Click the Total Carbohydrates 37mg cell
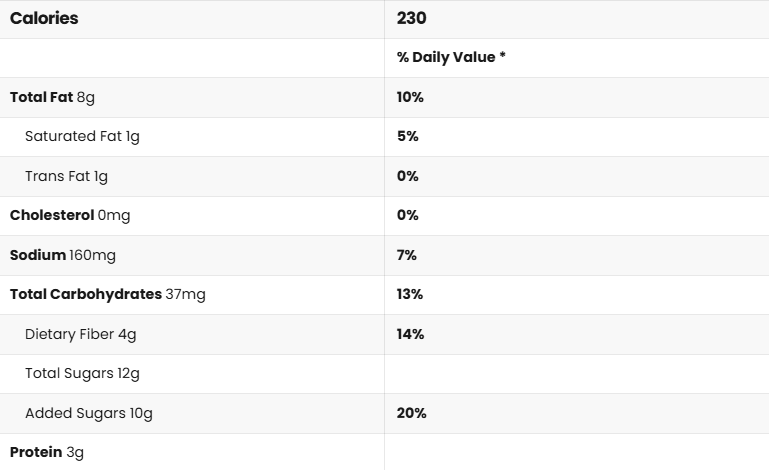This screenshot has width=769, height=470. click(108, 294)
